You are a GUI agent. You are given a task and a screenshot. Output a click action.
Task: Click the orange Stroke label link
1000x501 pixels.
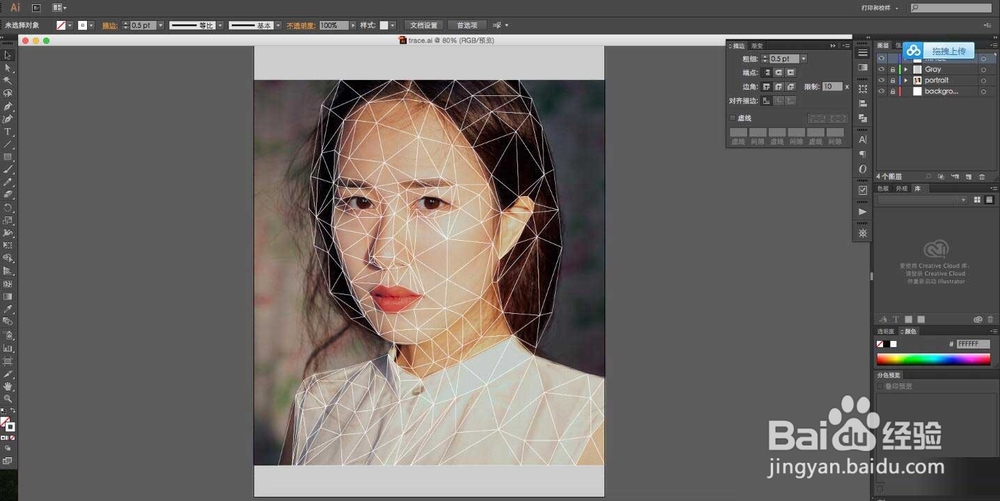(x=109, y=25)
